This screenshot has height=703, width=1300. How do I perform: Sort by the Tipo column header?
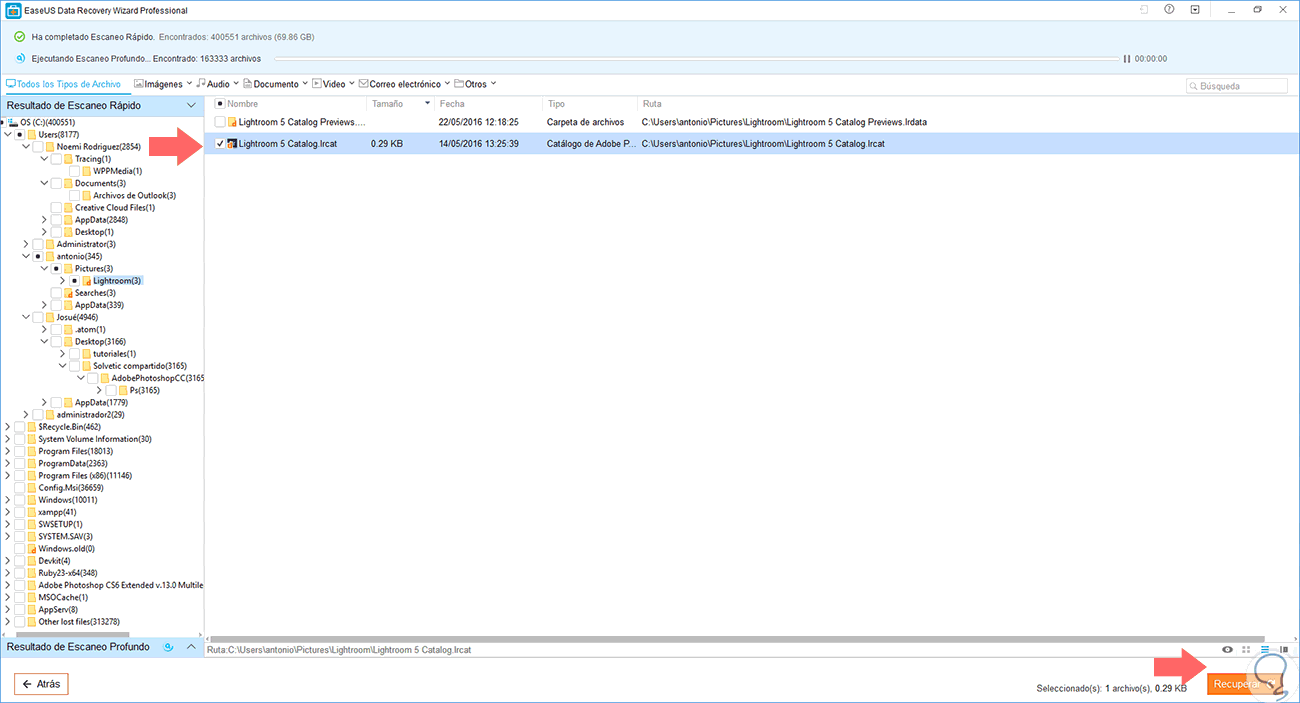point(556,104)
